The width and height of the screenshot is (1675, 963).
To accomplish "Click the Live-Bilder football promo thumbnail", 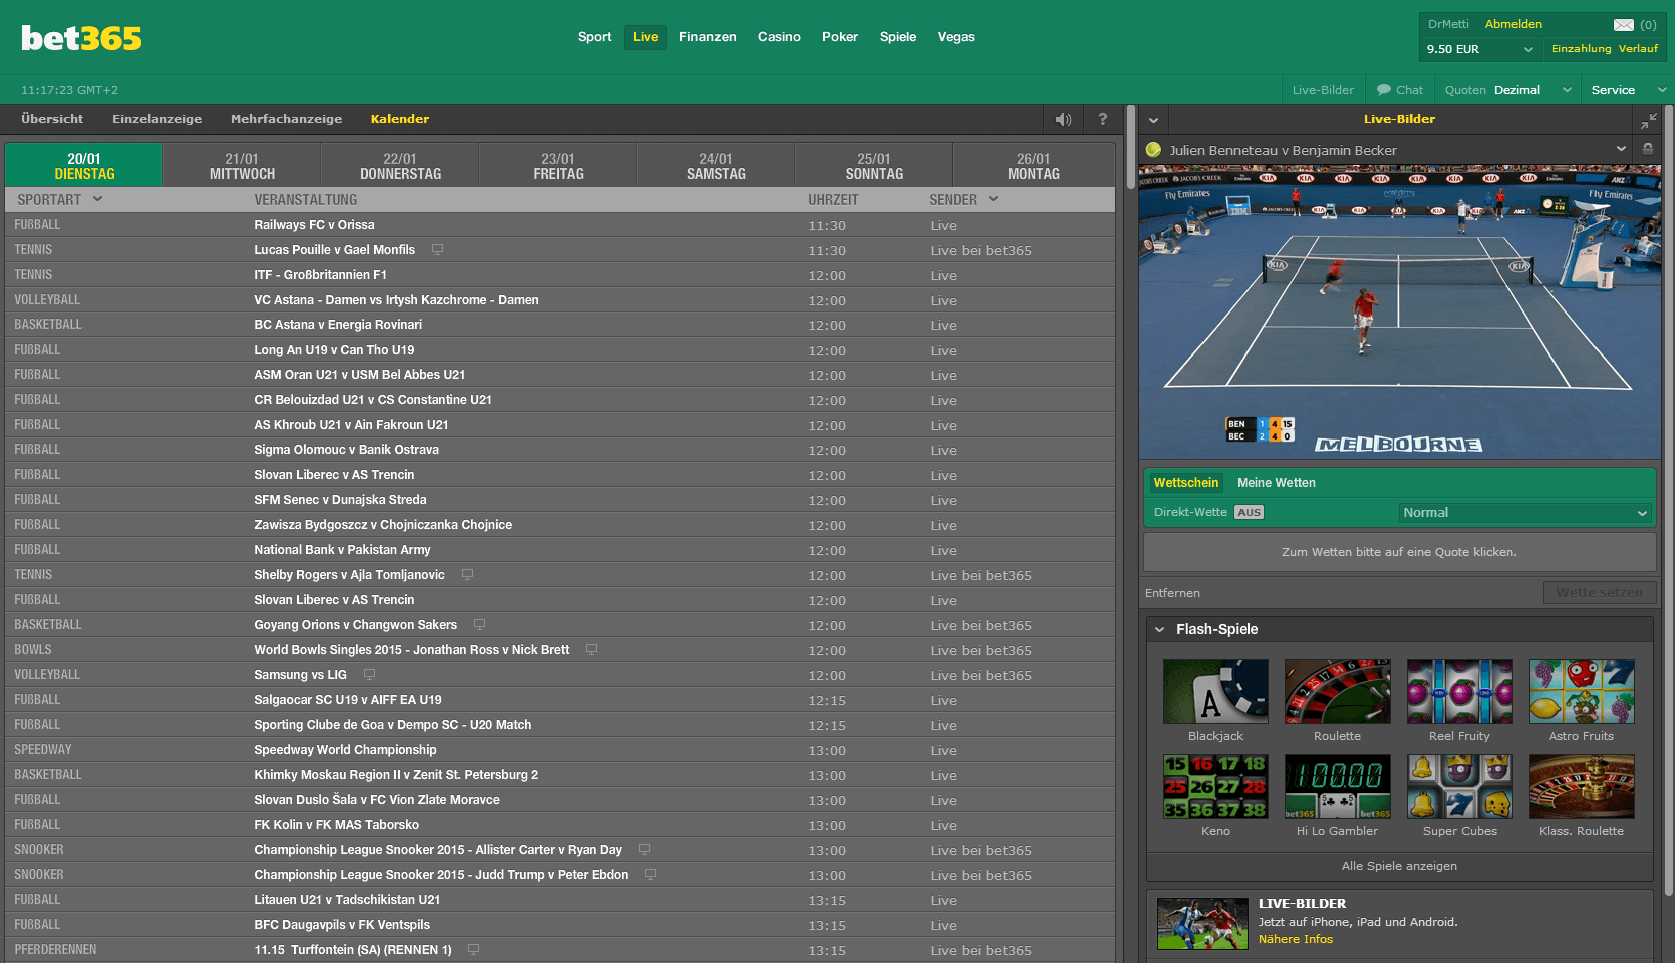I will [x=1203, y=923].
